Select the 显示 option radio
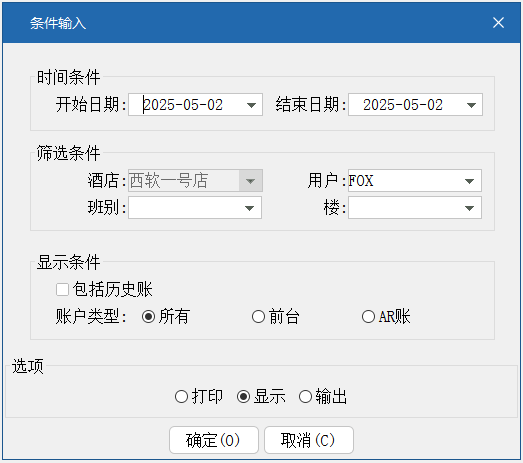 click(243, 397)
